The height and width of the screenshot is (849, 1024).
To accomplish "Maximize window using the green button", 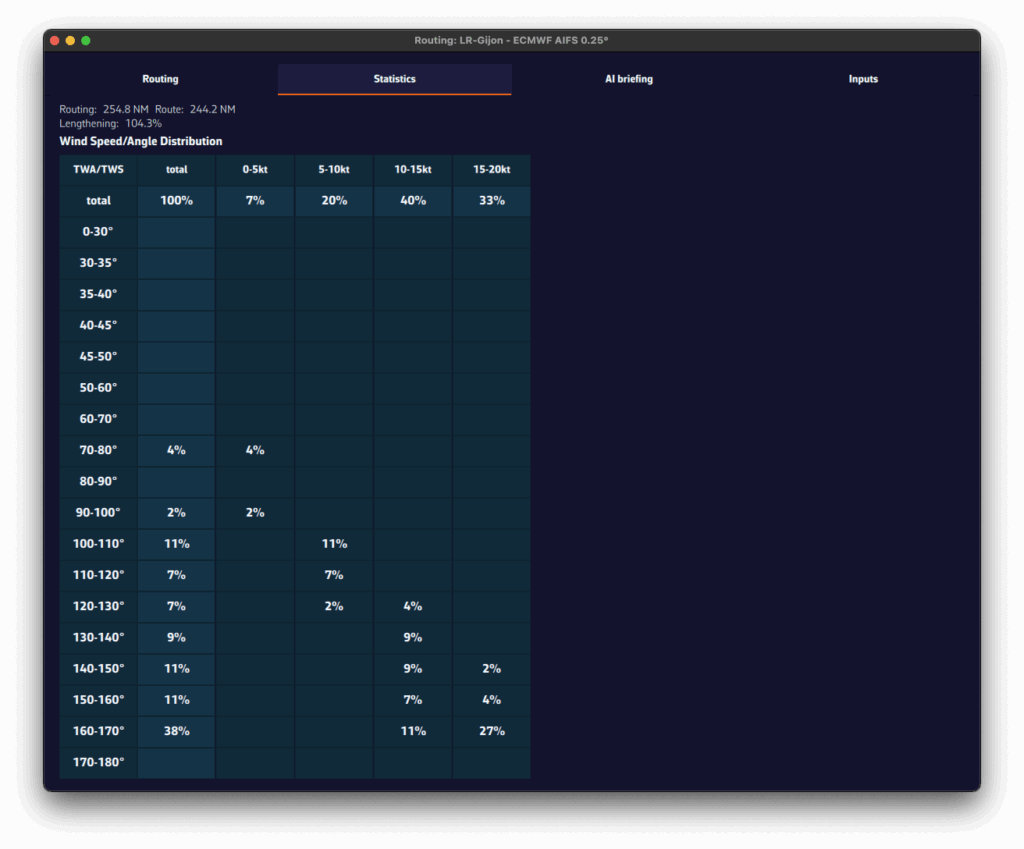I will tap(86, 41).
